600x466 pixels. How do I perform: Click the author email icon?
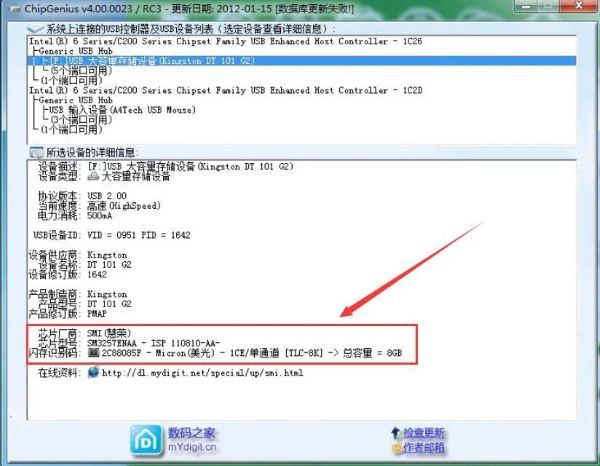(394, 448)
